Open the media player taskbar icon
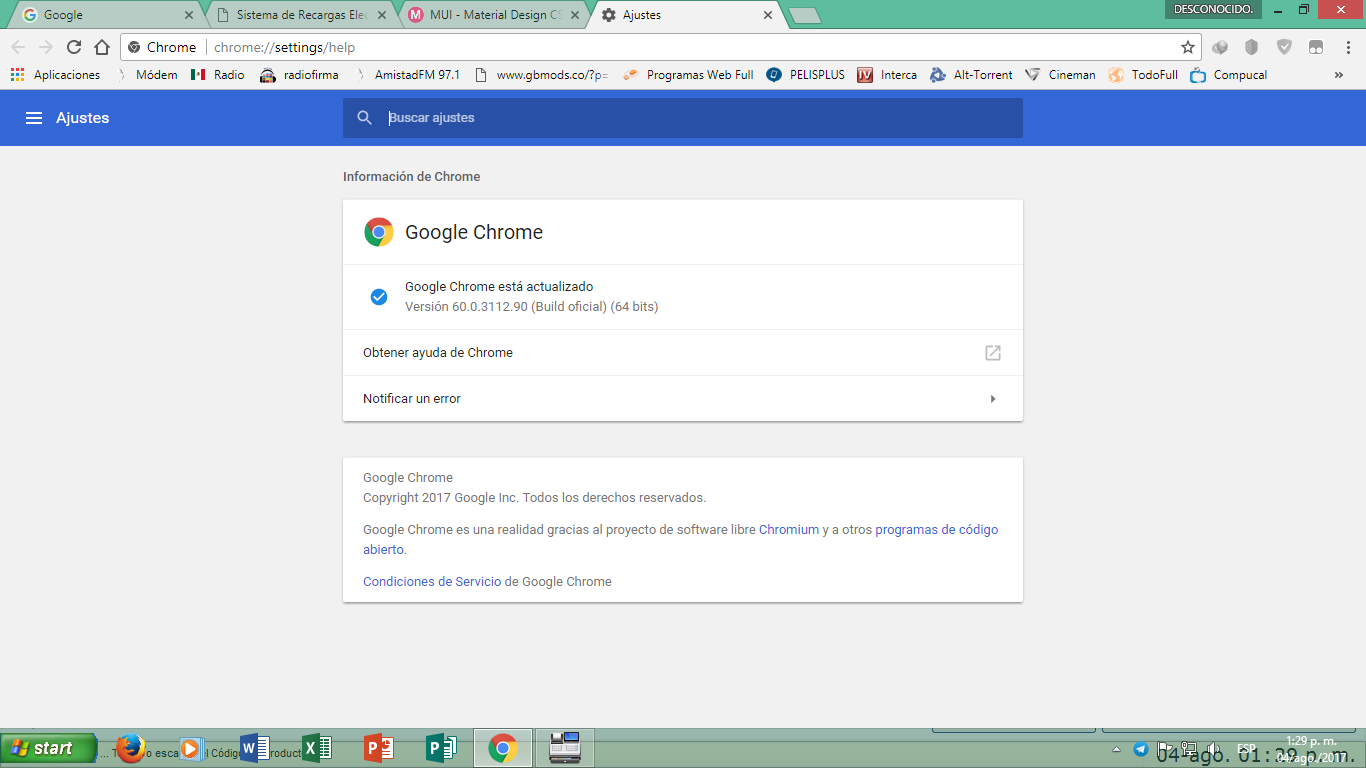This screenshot has height=768, width=1366. (192, 748)
